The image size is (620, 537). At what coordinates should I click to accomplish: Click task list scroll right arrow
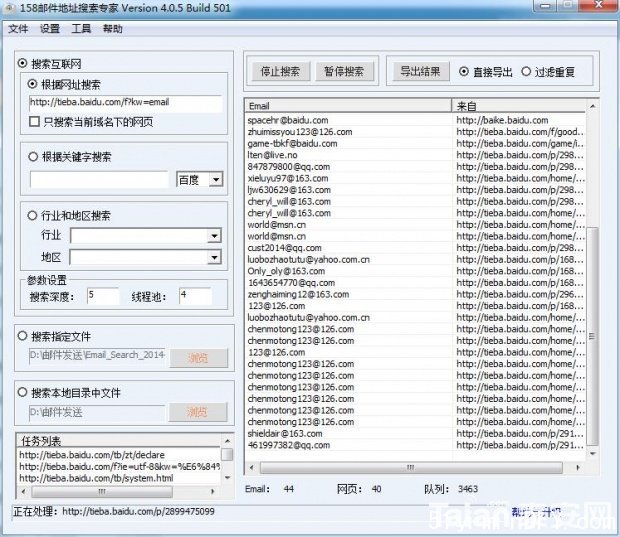(213, 492)
